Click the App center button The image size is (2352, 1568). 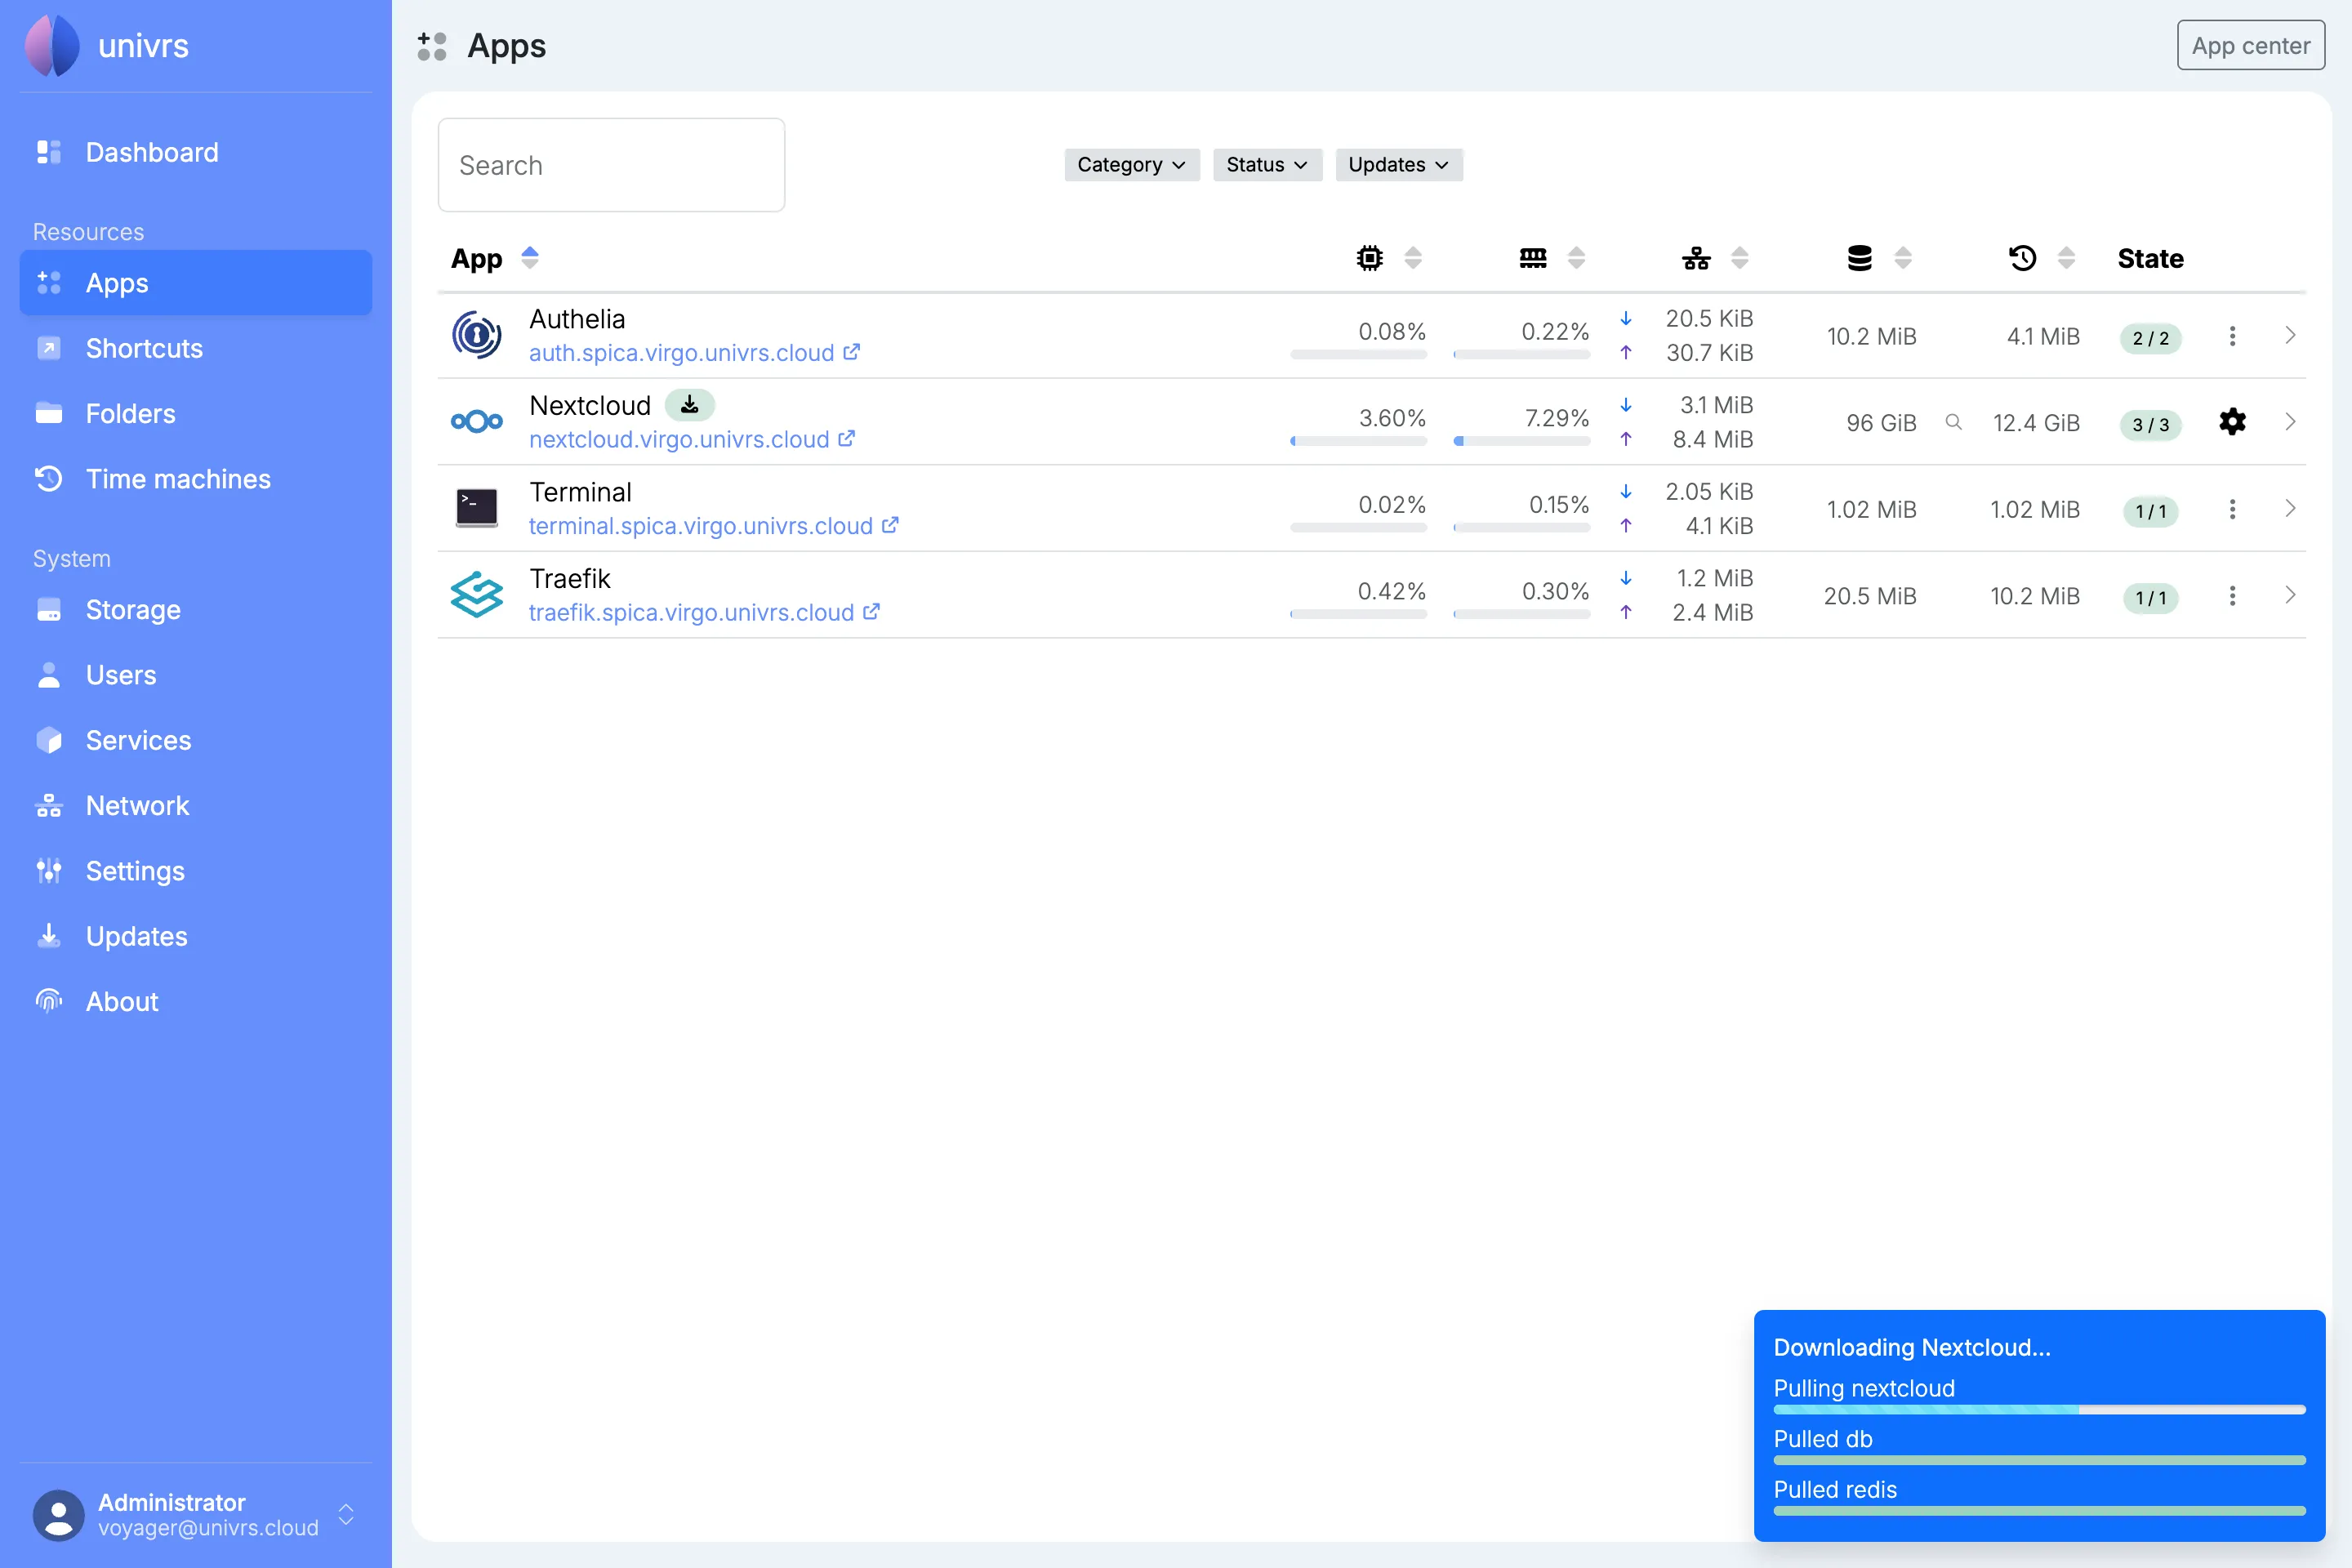tap(2250, 45)
